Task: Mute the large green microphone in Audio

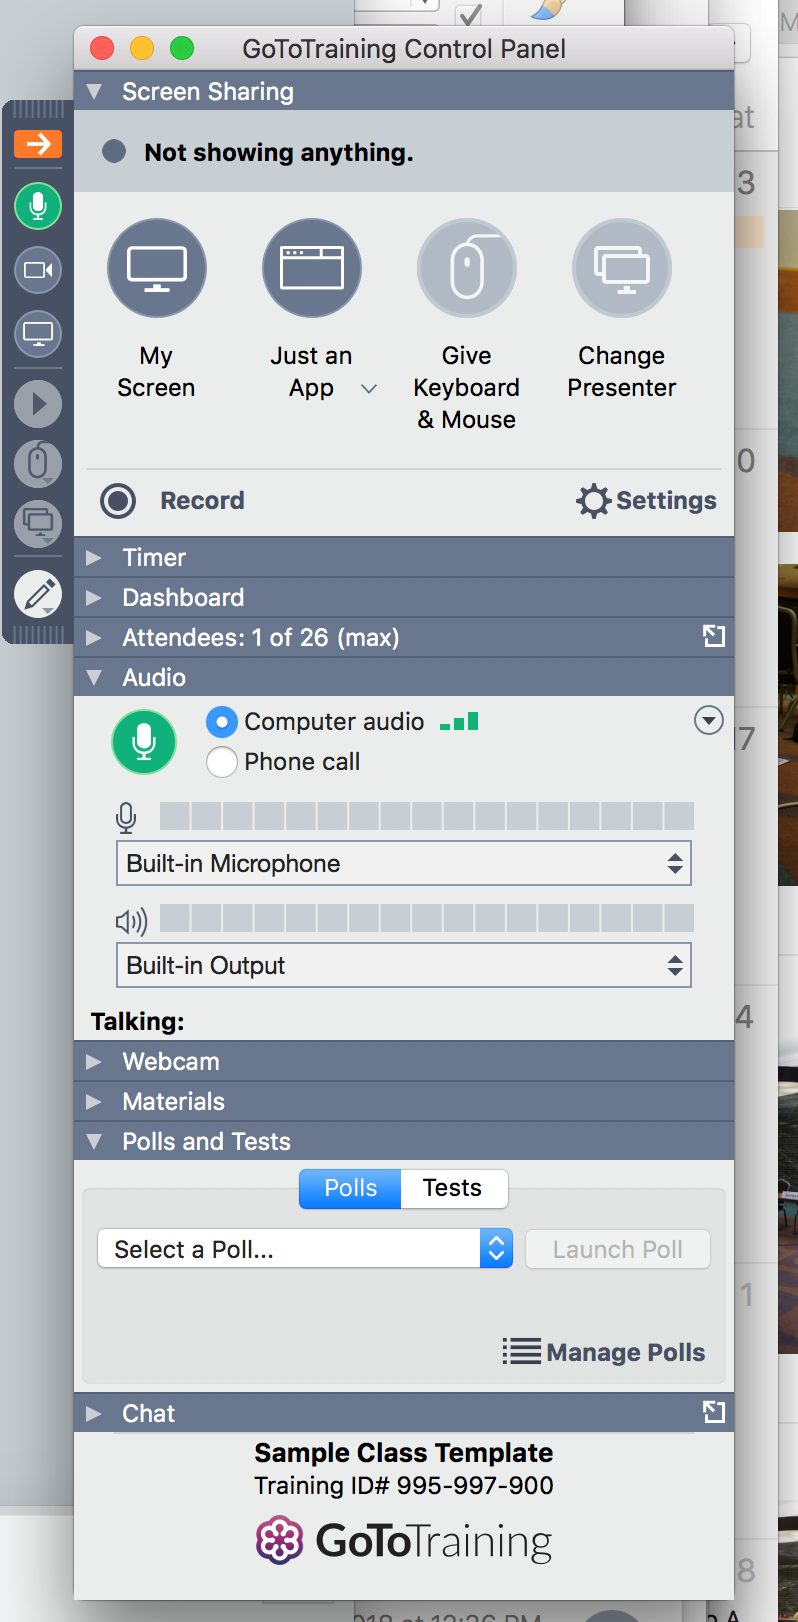Action: (x=144, y=742)
